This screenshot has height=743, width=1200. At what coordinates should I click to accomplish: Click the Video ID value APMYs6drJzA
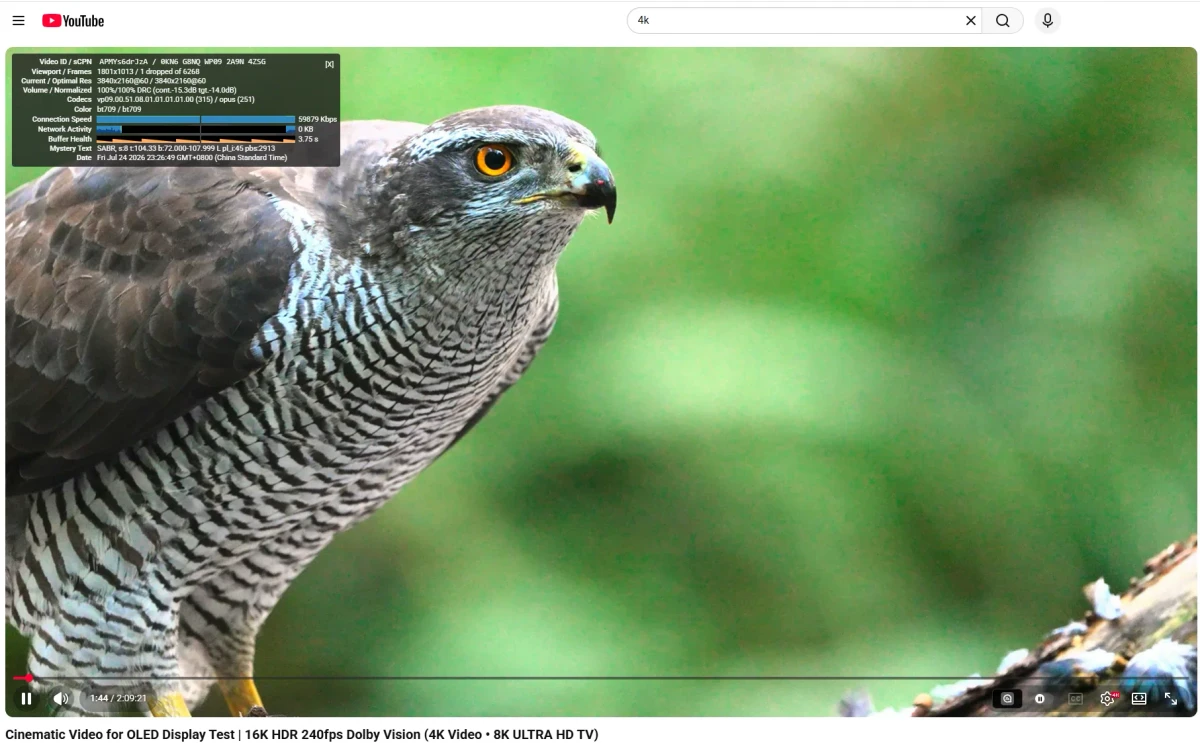[x=126, y=62]
